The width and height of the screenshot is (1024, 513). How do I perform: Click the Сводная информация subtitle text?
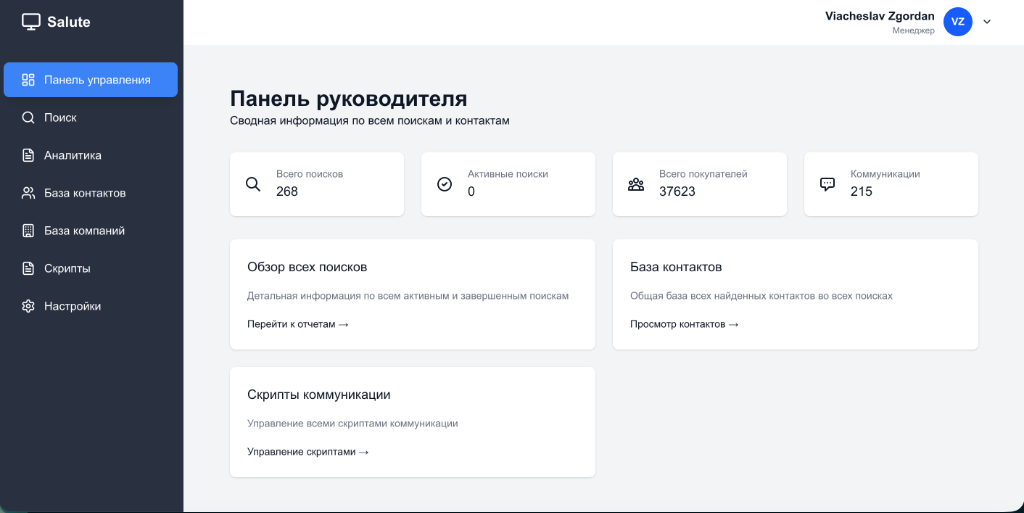[x=370, y=121]
